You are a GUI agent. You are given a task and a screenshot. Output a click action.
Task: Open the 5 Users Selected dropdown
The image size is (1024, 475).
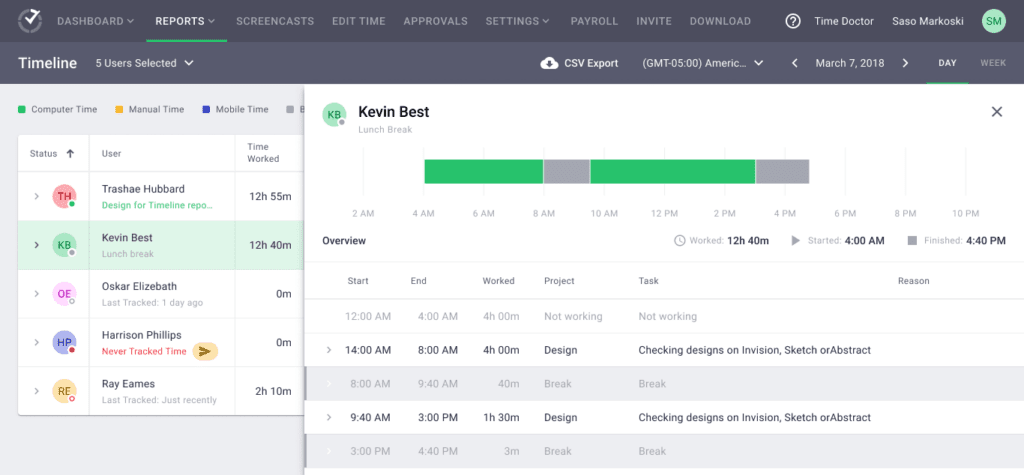click(144, 63)
